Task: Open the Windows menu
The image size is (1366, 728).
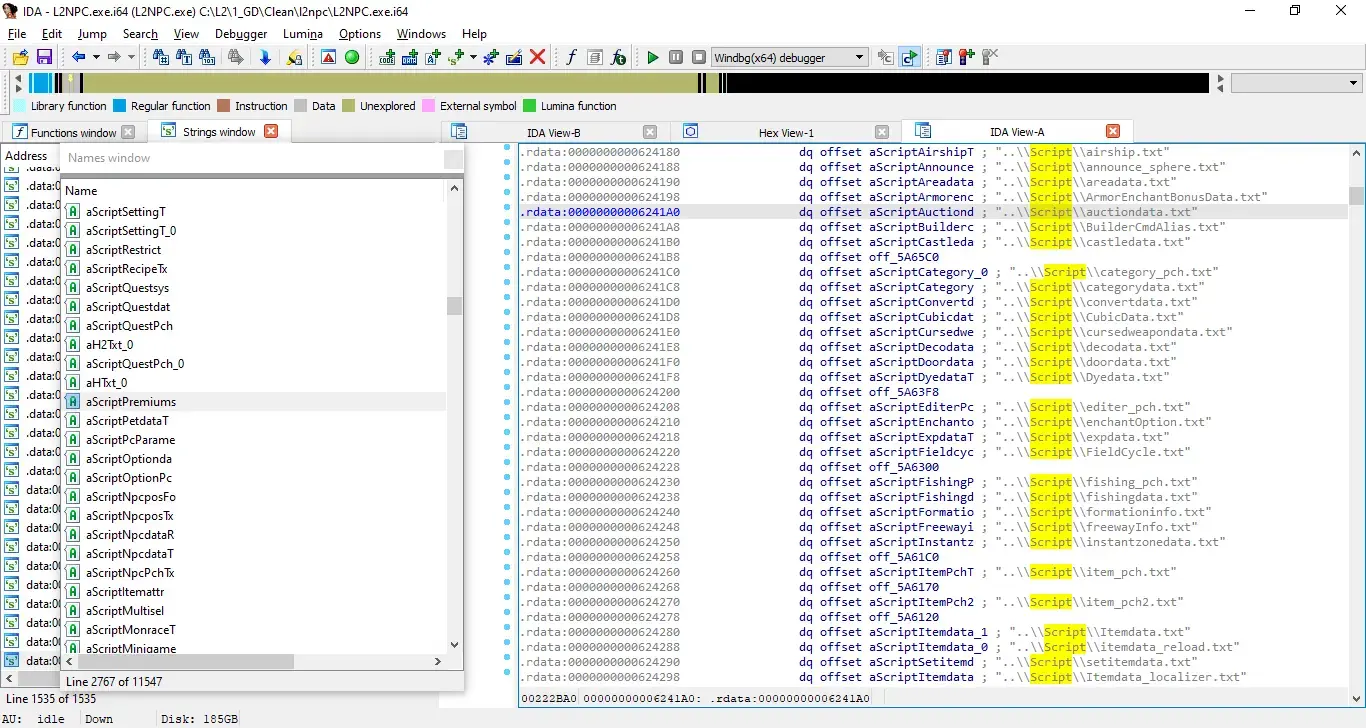Action: click(421, 33)
